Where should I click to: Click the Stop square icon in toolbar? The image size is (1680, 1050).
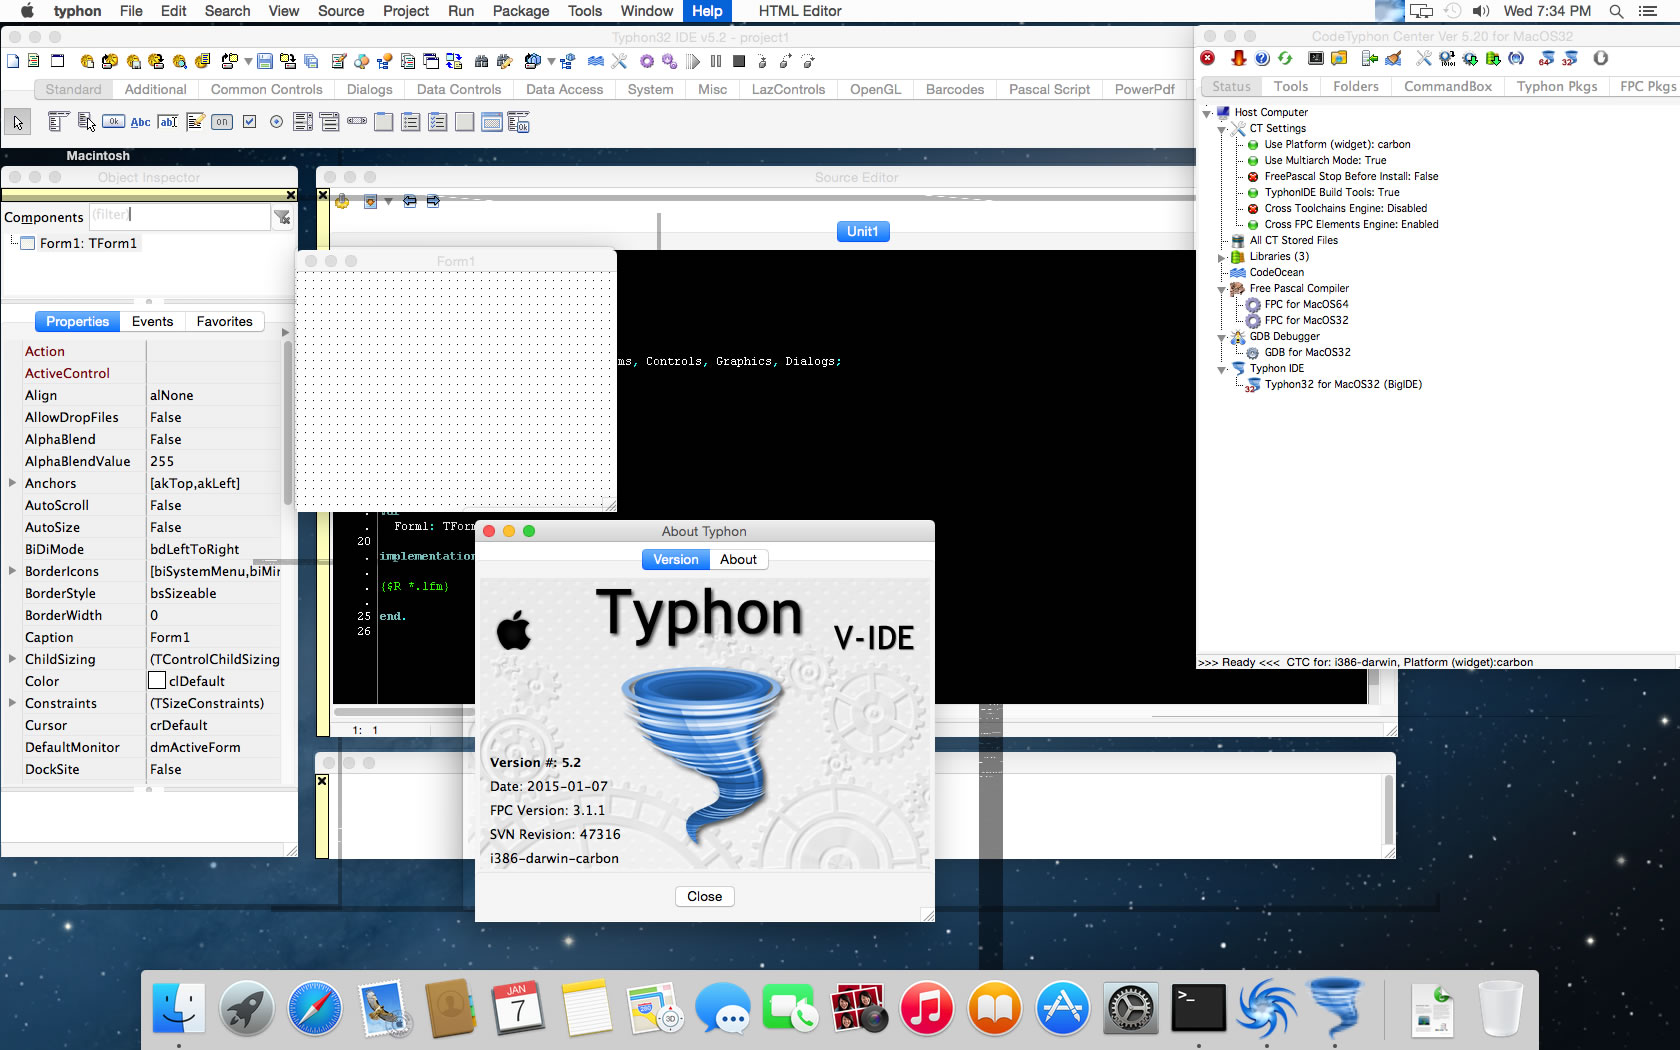(739, 61)
